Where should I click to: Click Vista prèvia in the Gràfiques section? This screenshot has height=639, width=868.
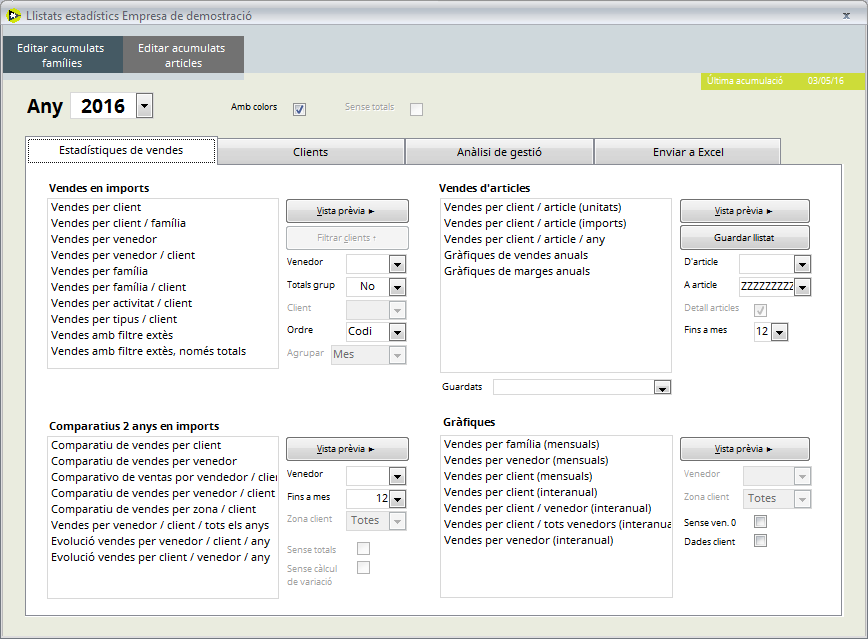point(745,449)
